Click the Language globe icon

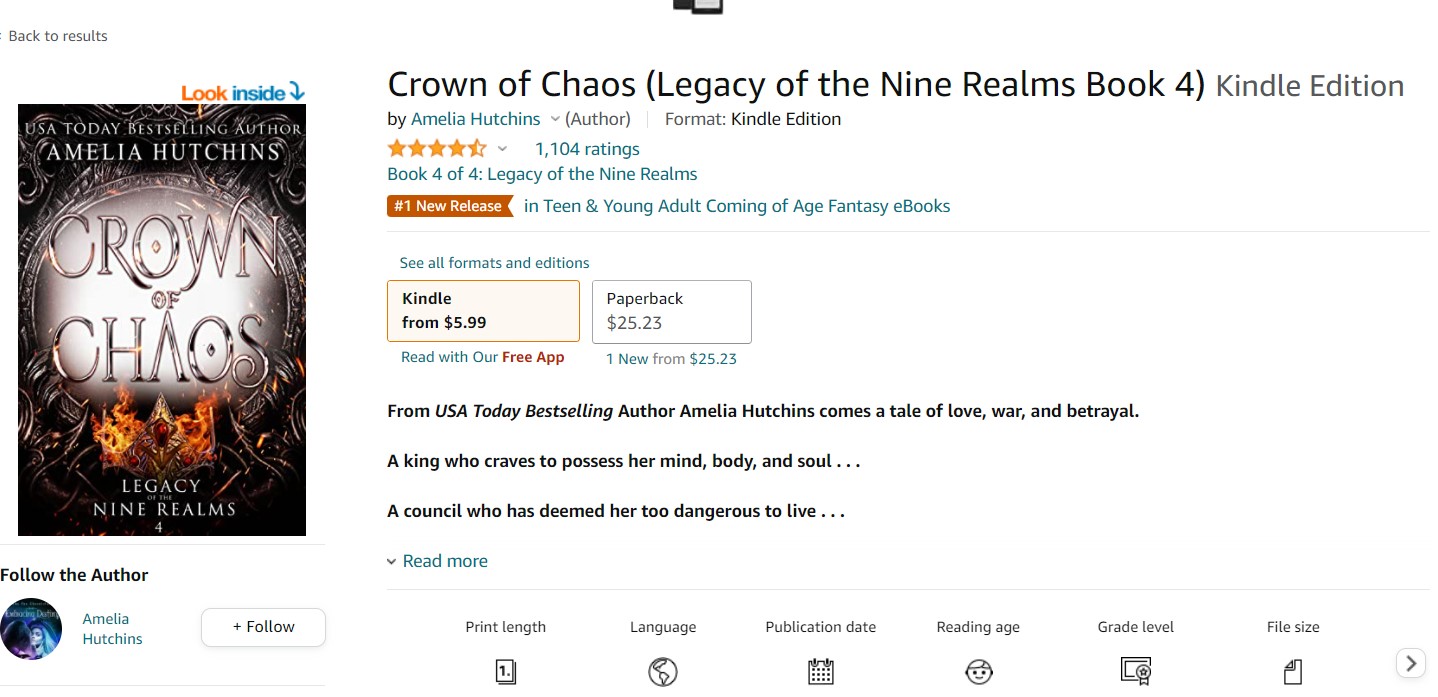663,672
